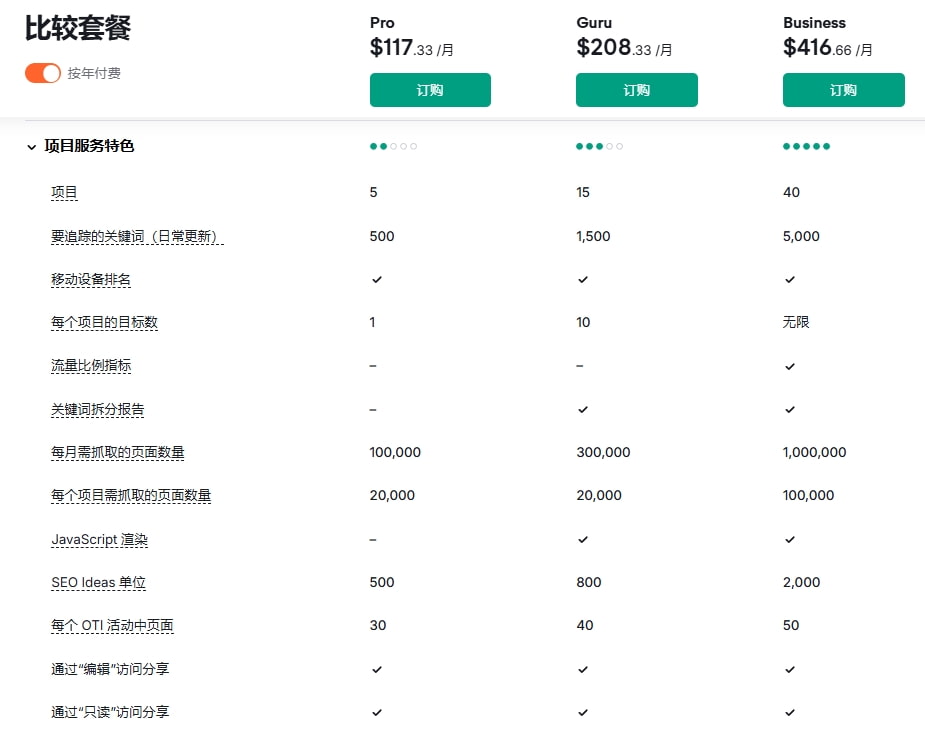Screen dimensions: 925x742
Task: Click the dot rating icons beside Pro plan
Action: (x=391, y=146)
